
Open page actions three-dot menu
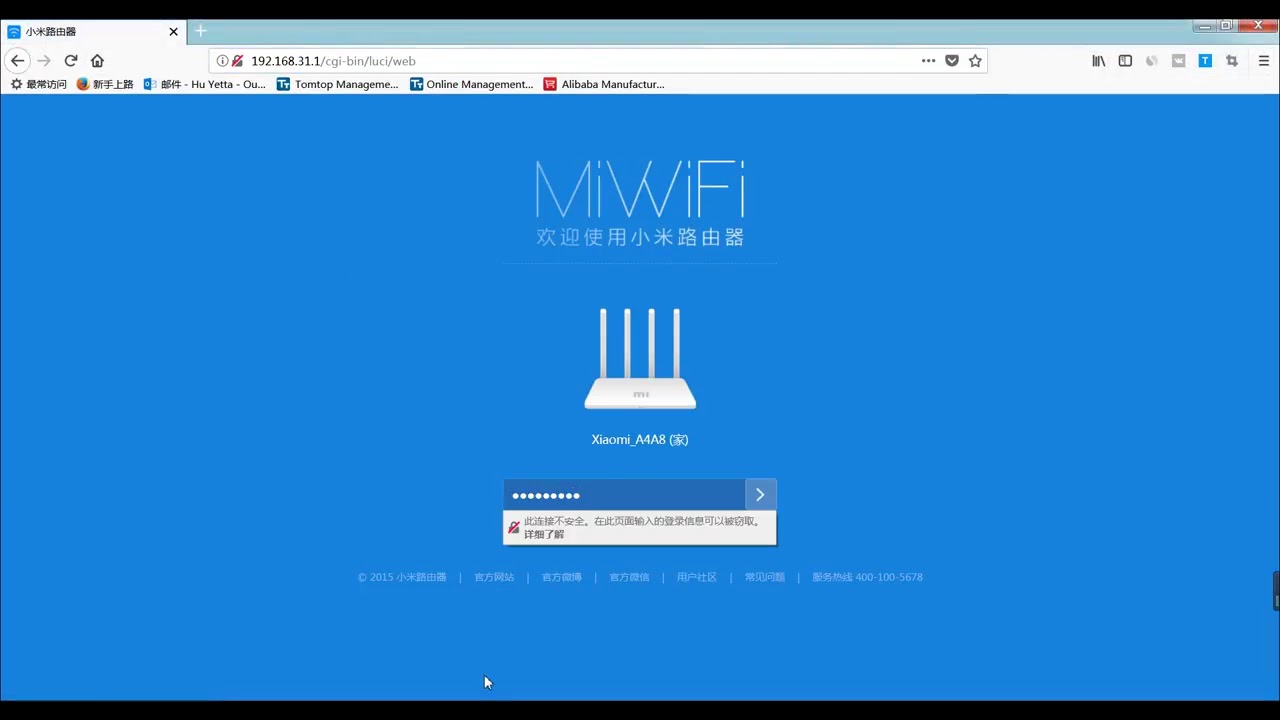pos(928,61)
